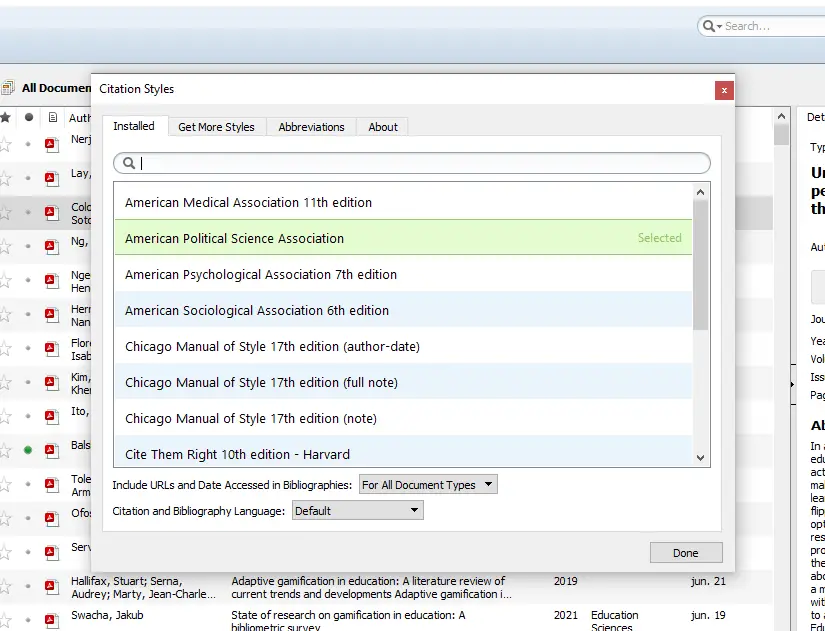This screenshot has height=631, width=825.
Task: Click the document list scroll up arrow
Action: point(781,116)
